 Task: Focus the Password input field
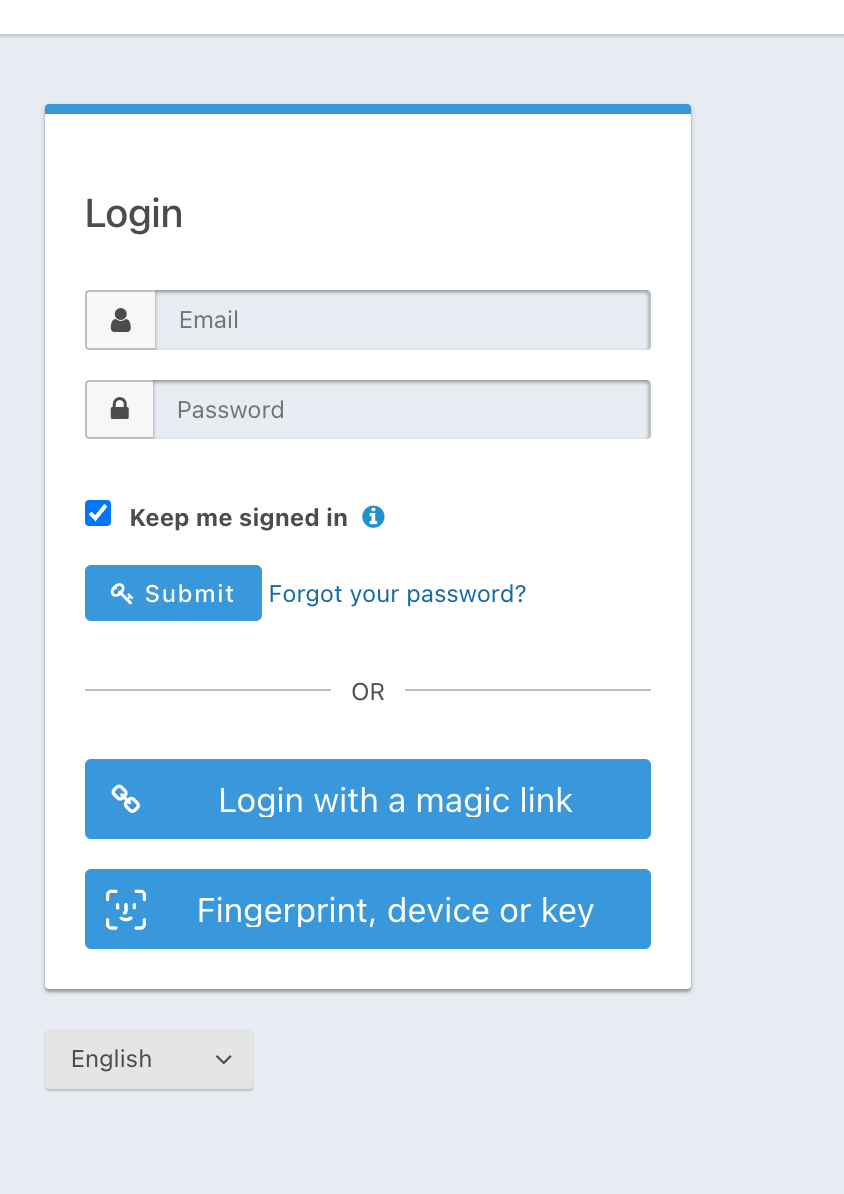[x=401, y=409]
